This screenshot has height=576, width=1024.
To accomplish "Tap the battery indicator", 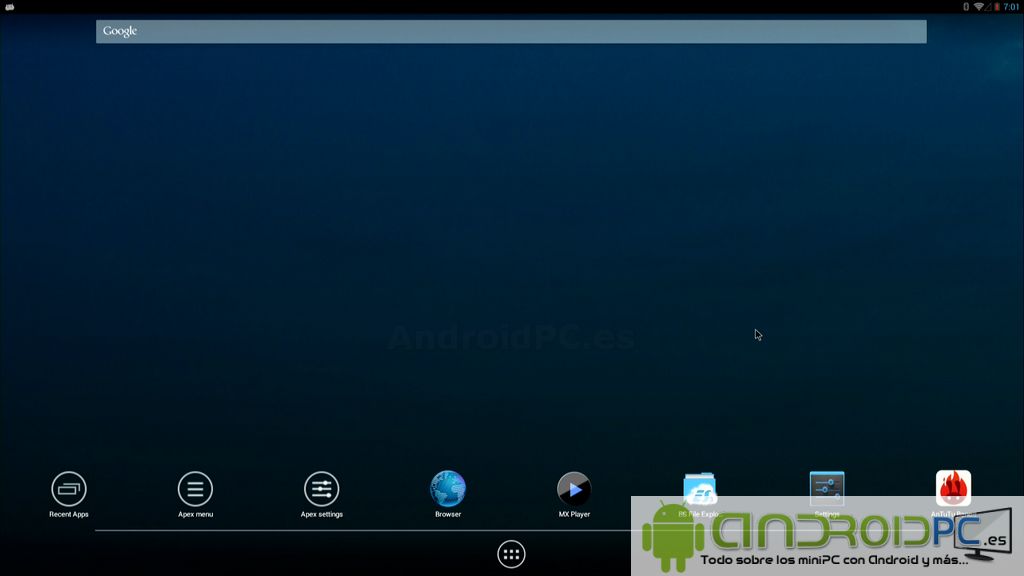I will [x=995, y=6].
